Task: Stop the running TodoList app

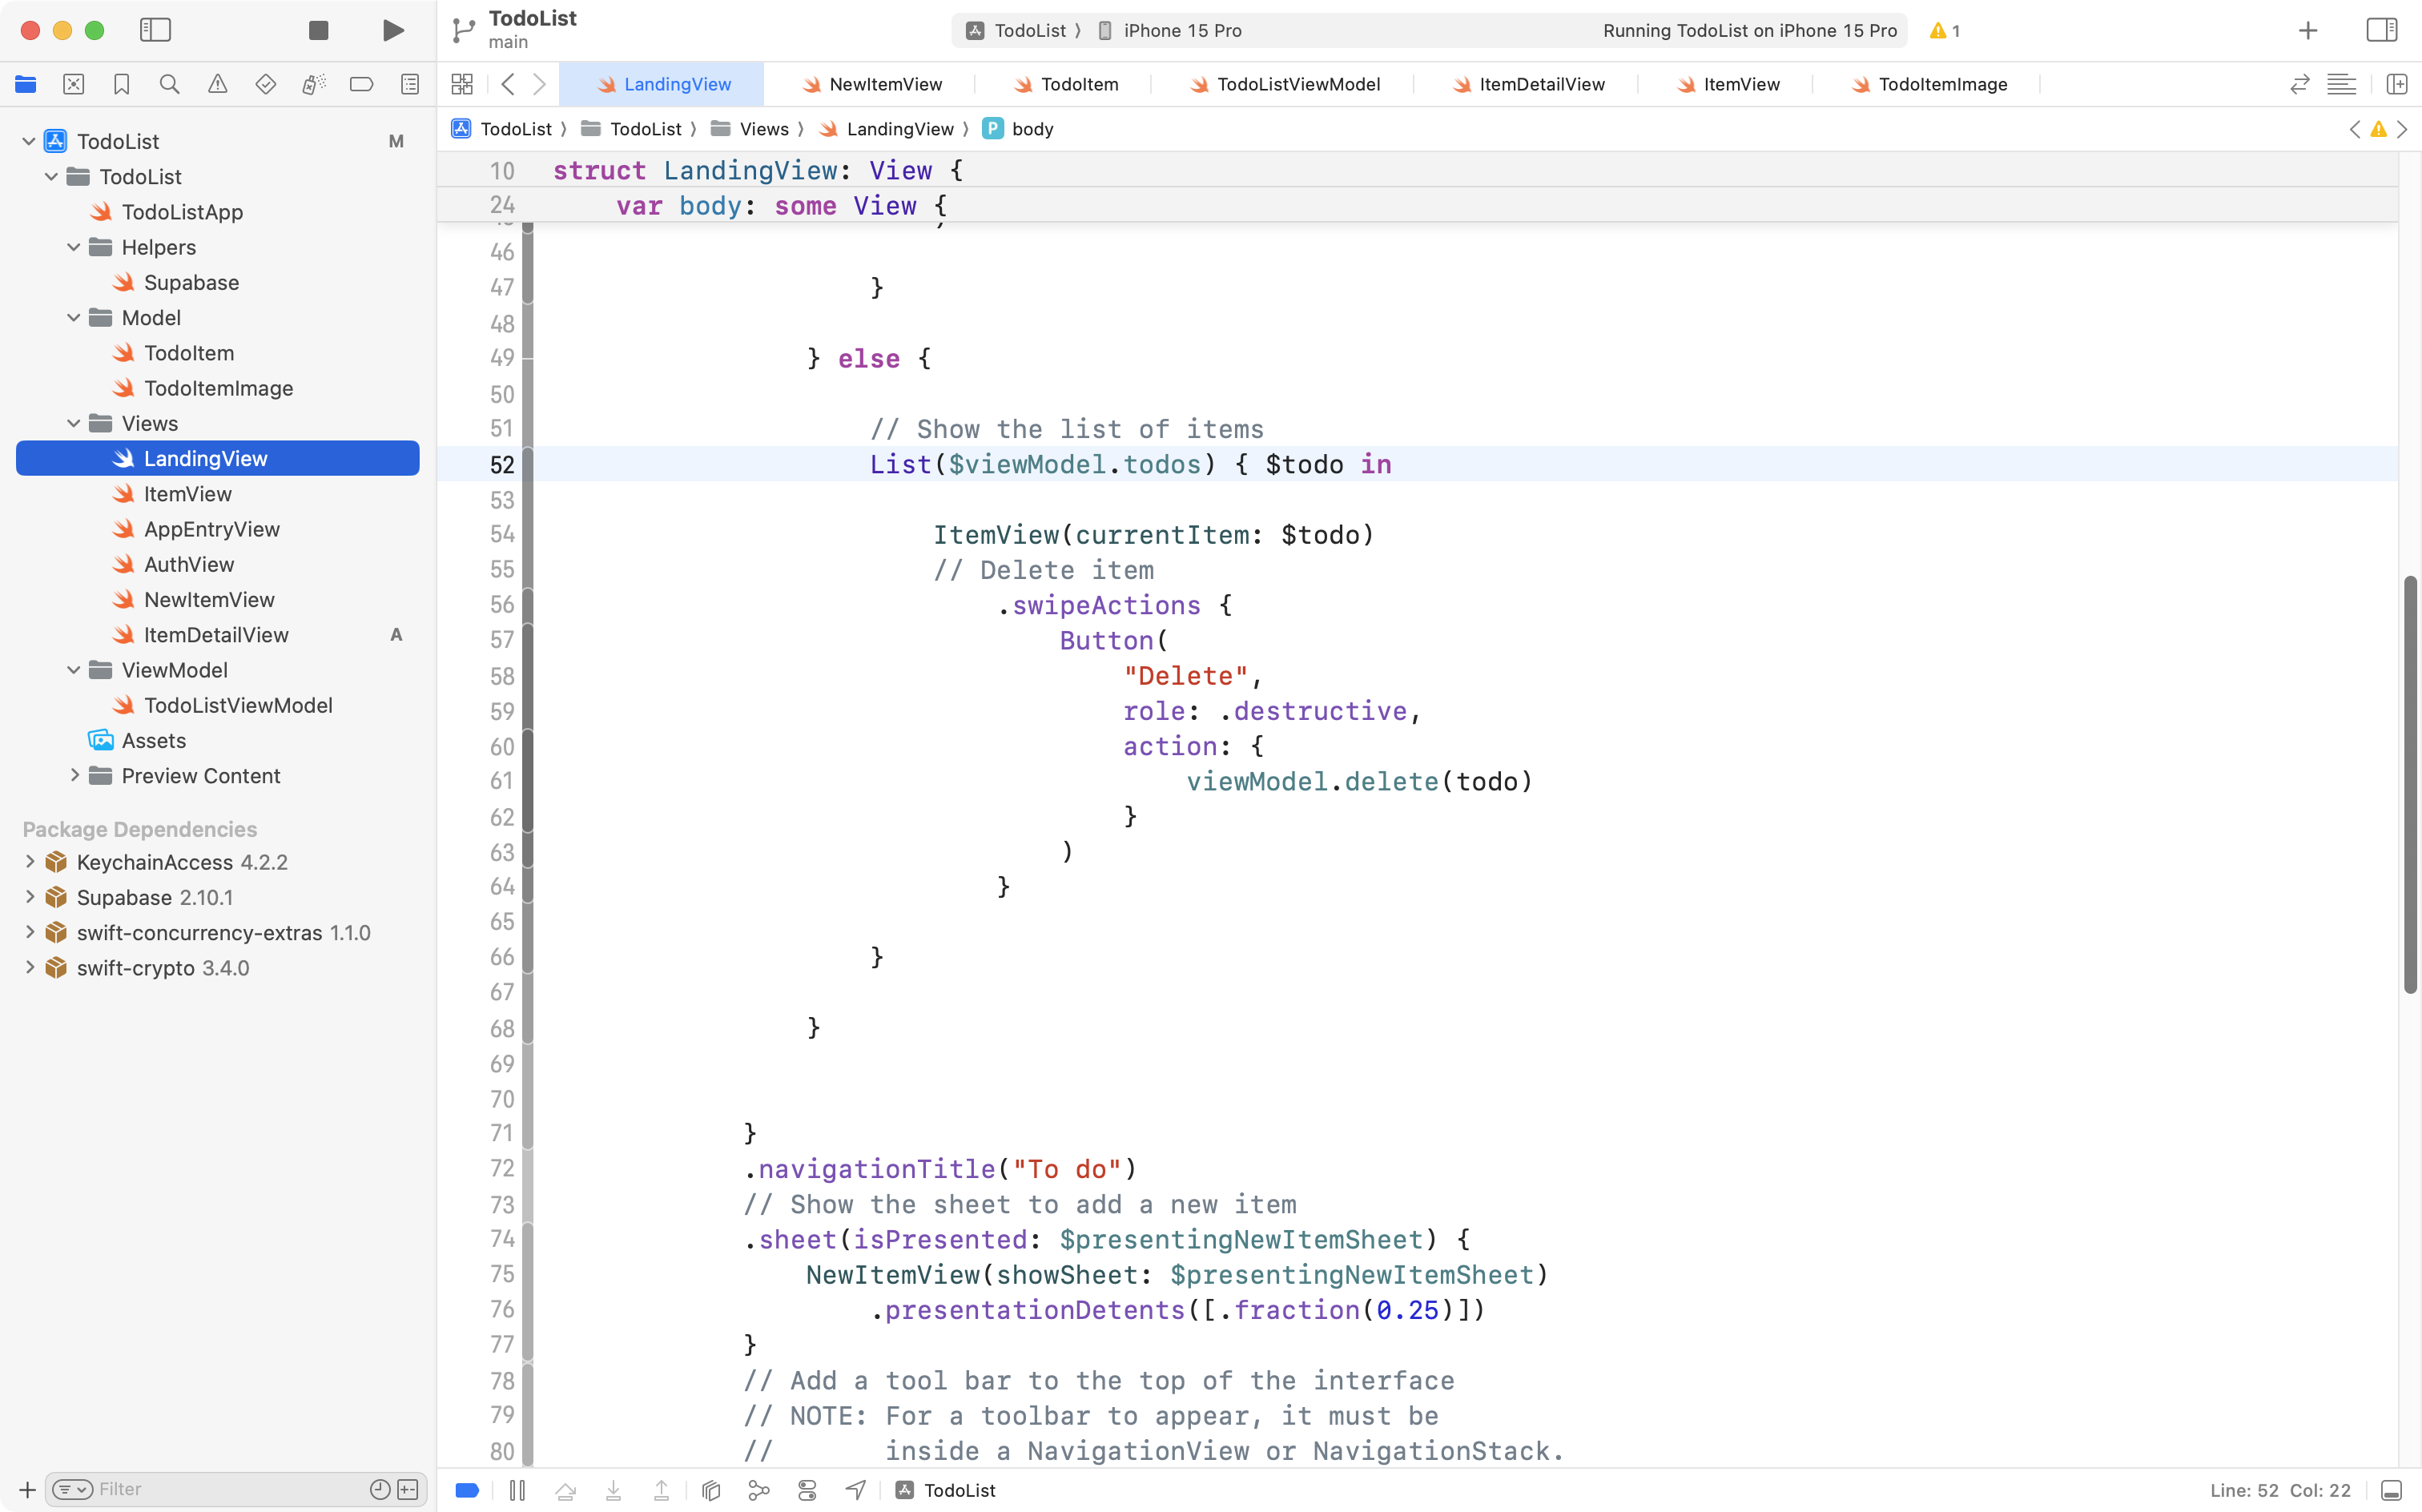Action: 318,30
